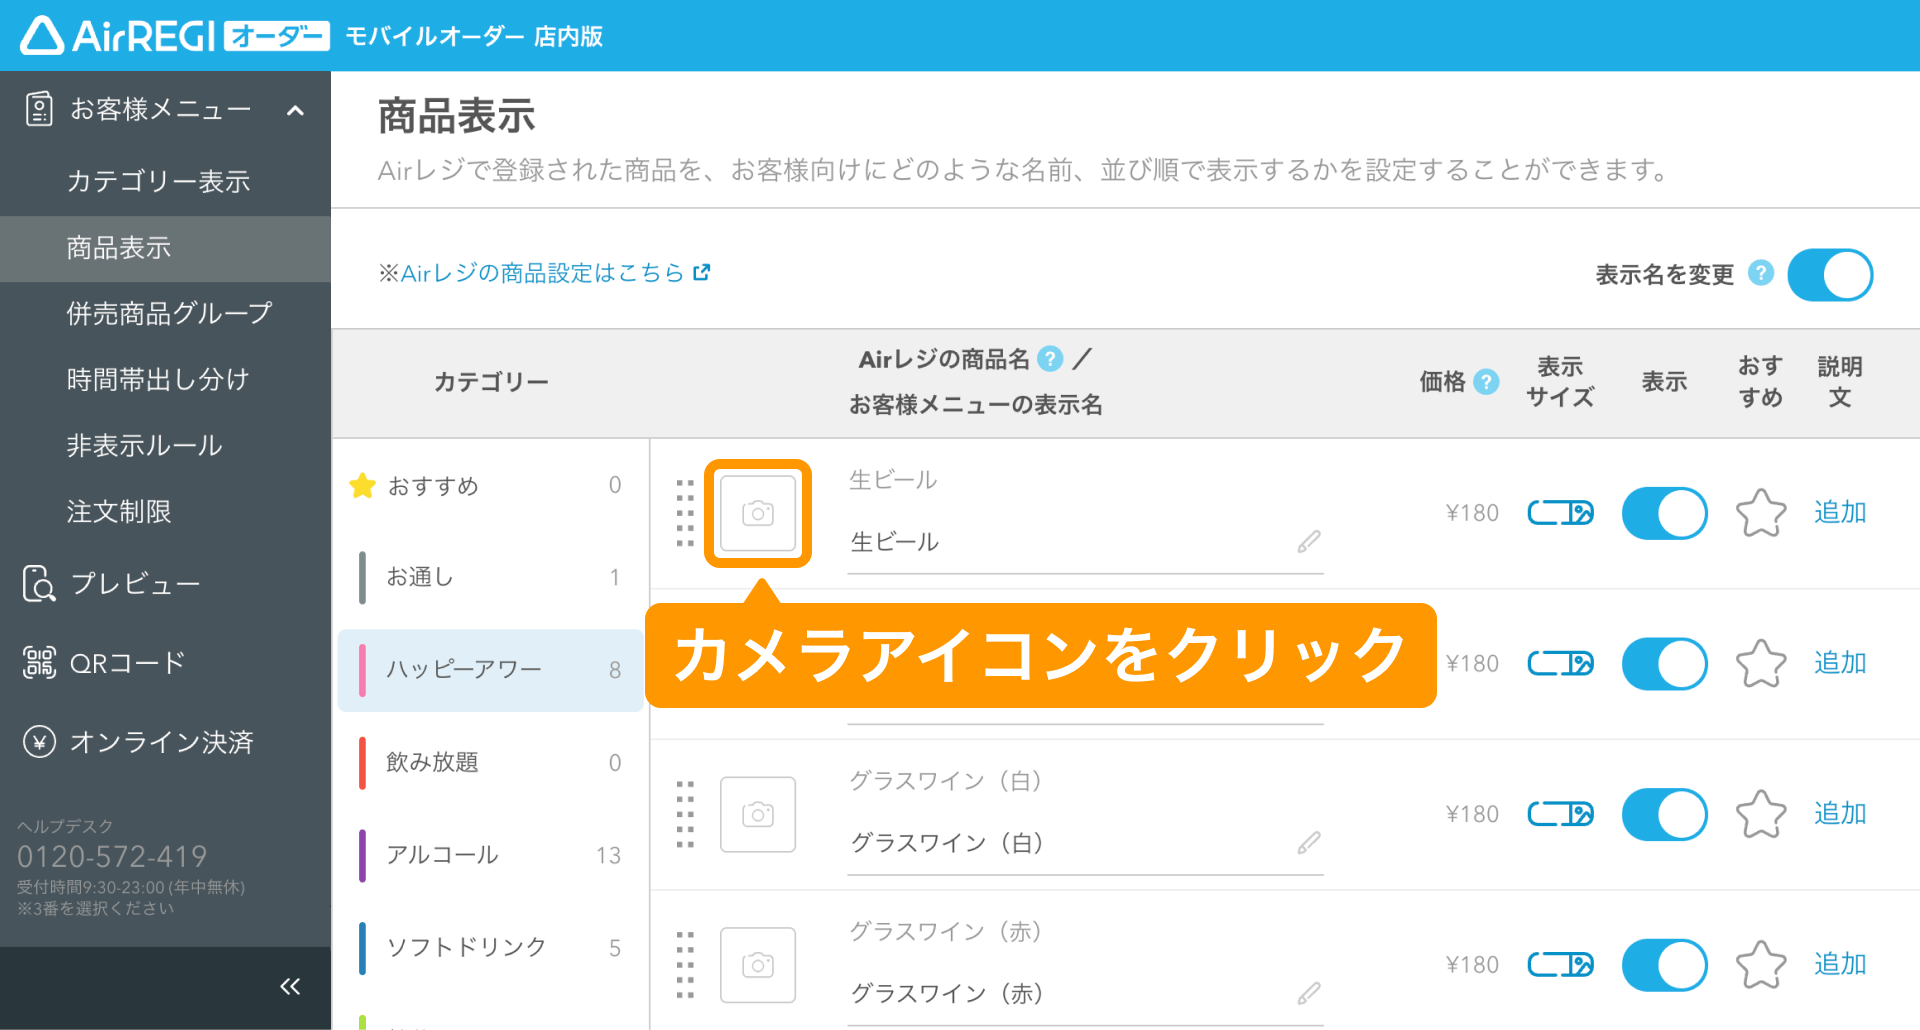Toggle the display size switch for グラスワイン（赤）
Screen dimensions: 1920x1030
point(1560,964)
